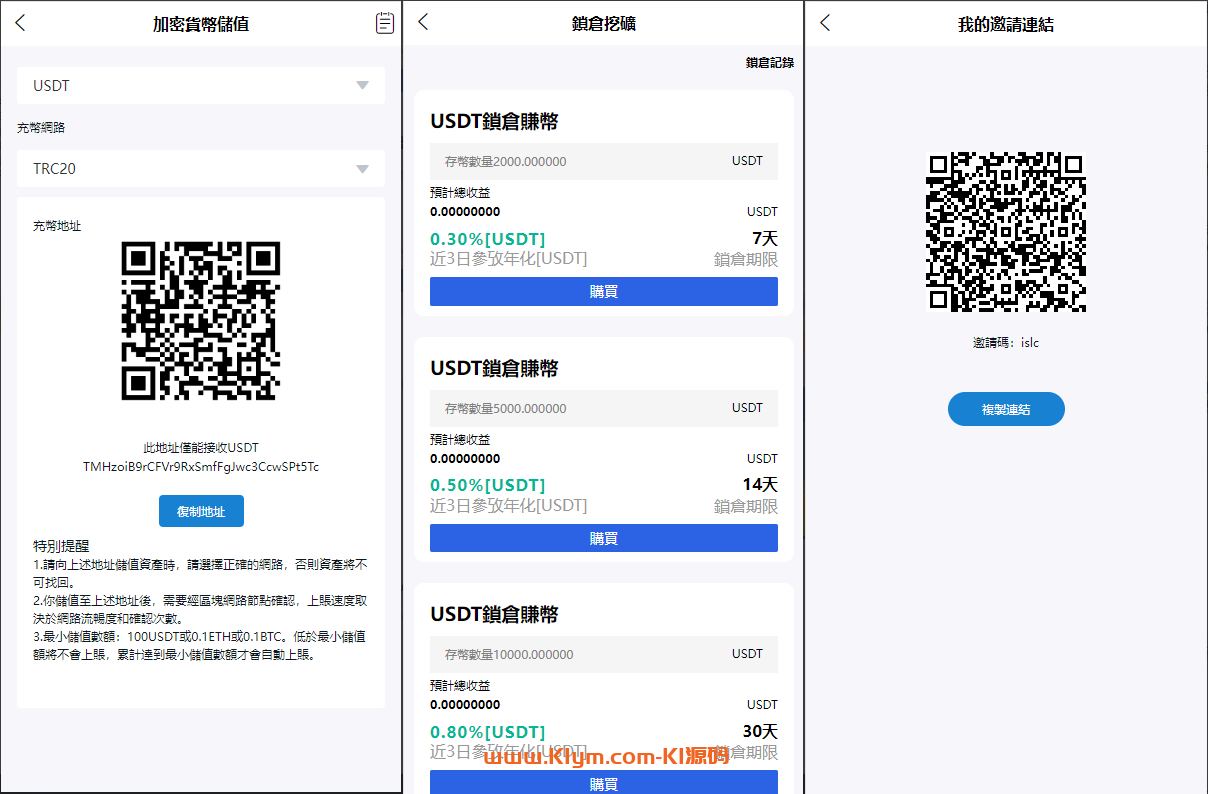Click the 30天 lock period text

click(x=760, y=732)
